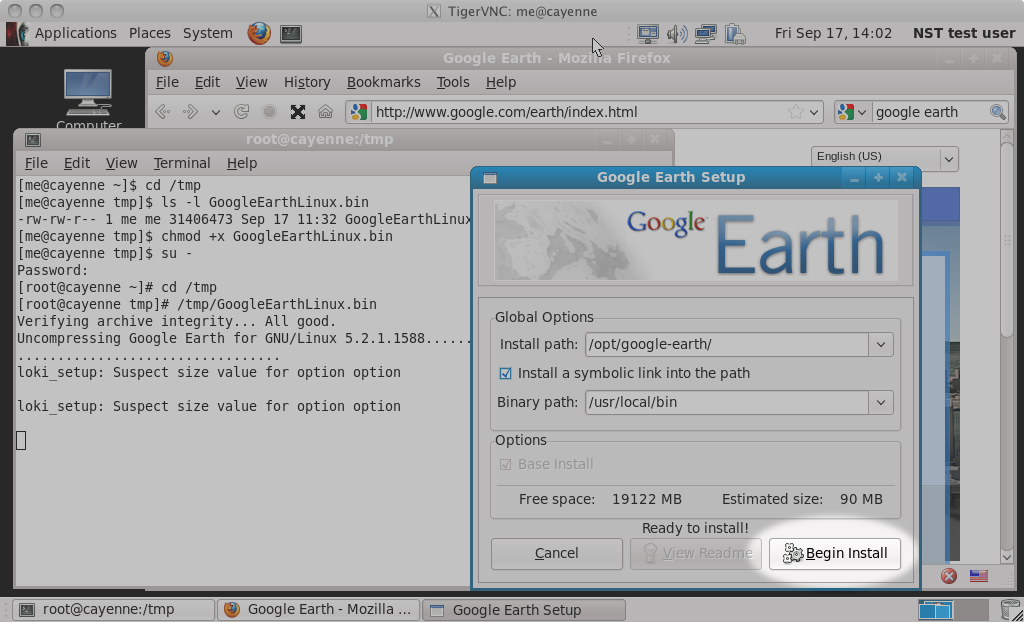Launch Firefox from the top panel icon
This screenshot has width=1024, height=622.
pyautogui.click(x=259, y=33)
